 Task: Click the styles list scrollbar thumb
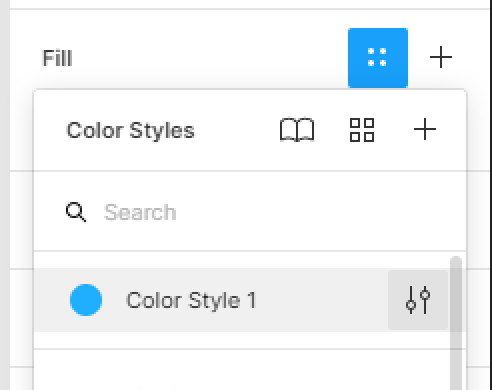[x=456, y=294]
